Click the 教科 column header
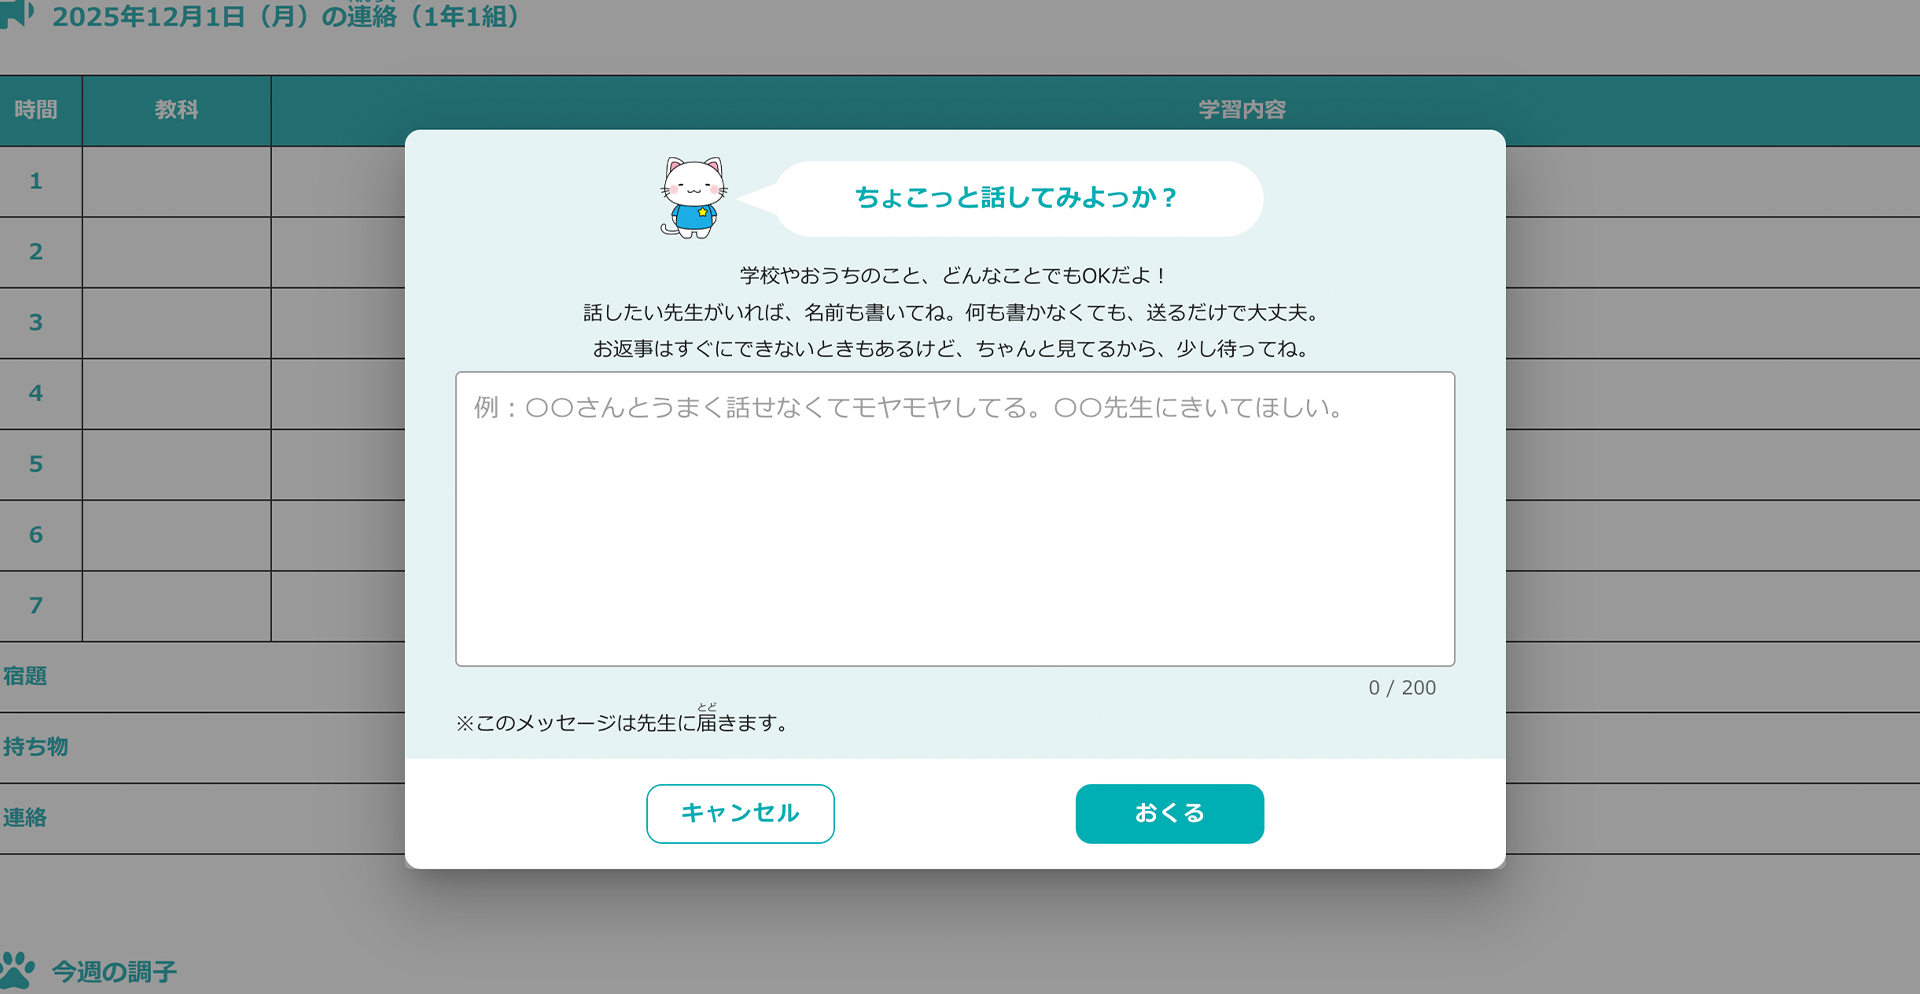 click(176, 110)
